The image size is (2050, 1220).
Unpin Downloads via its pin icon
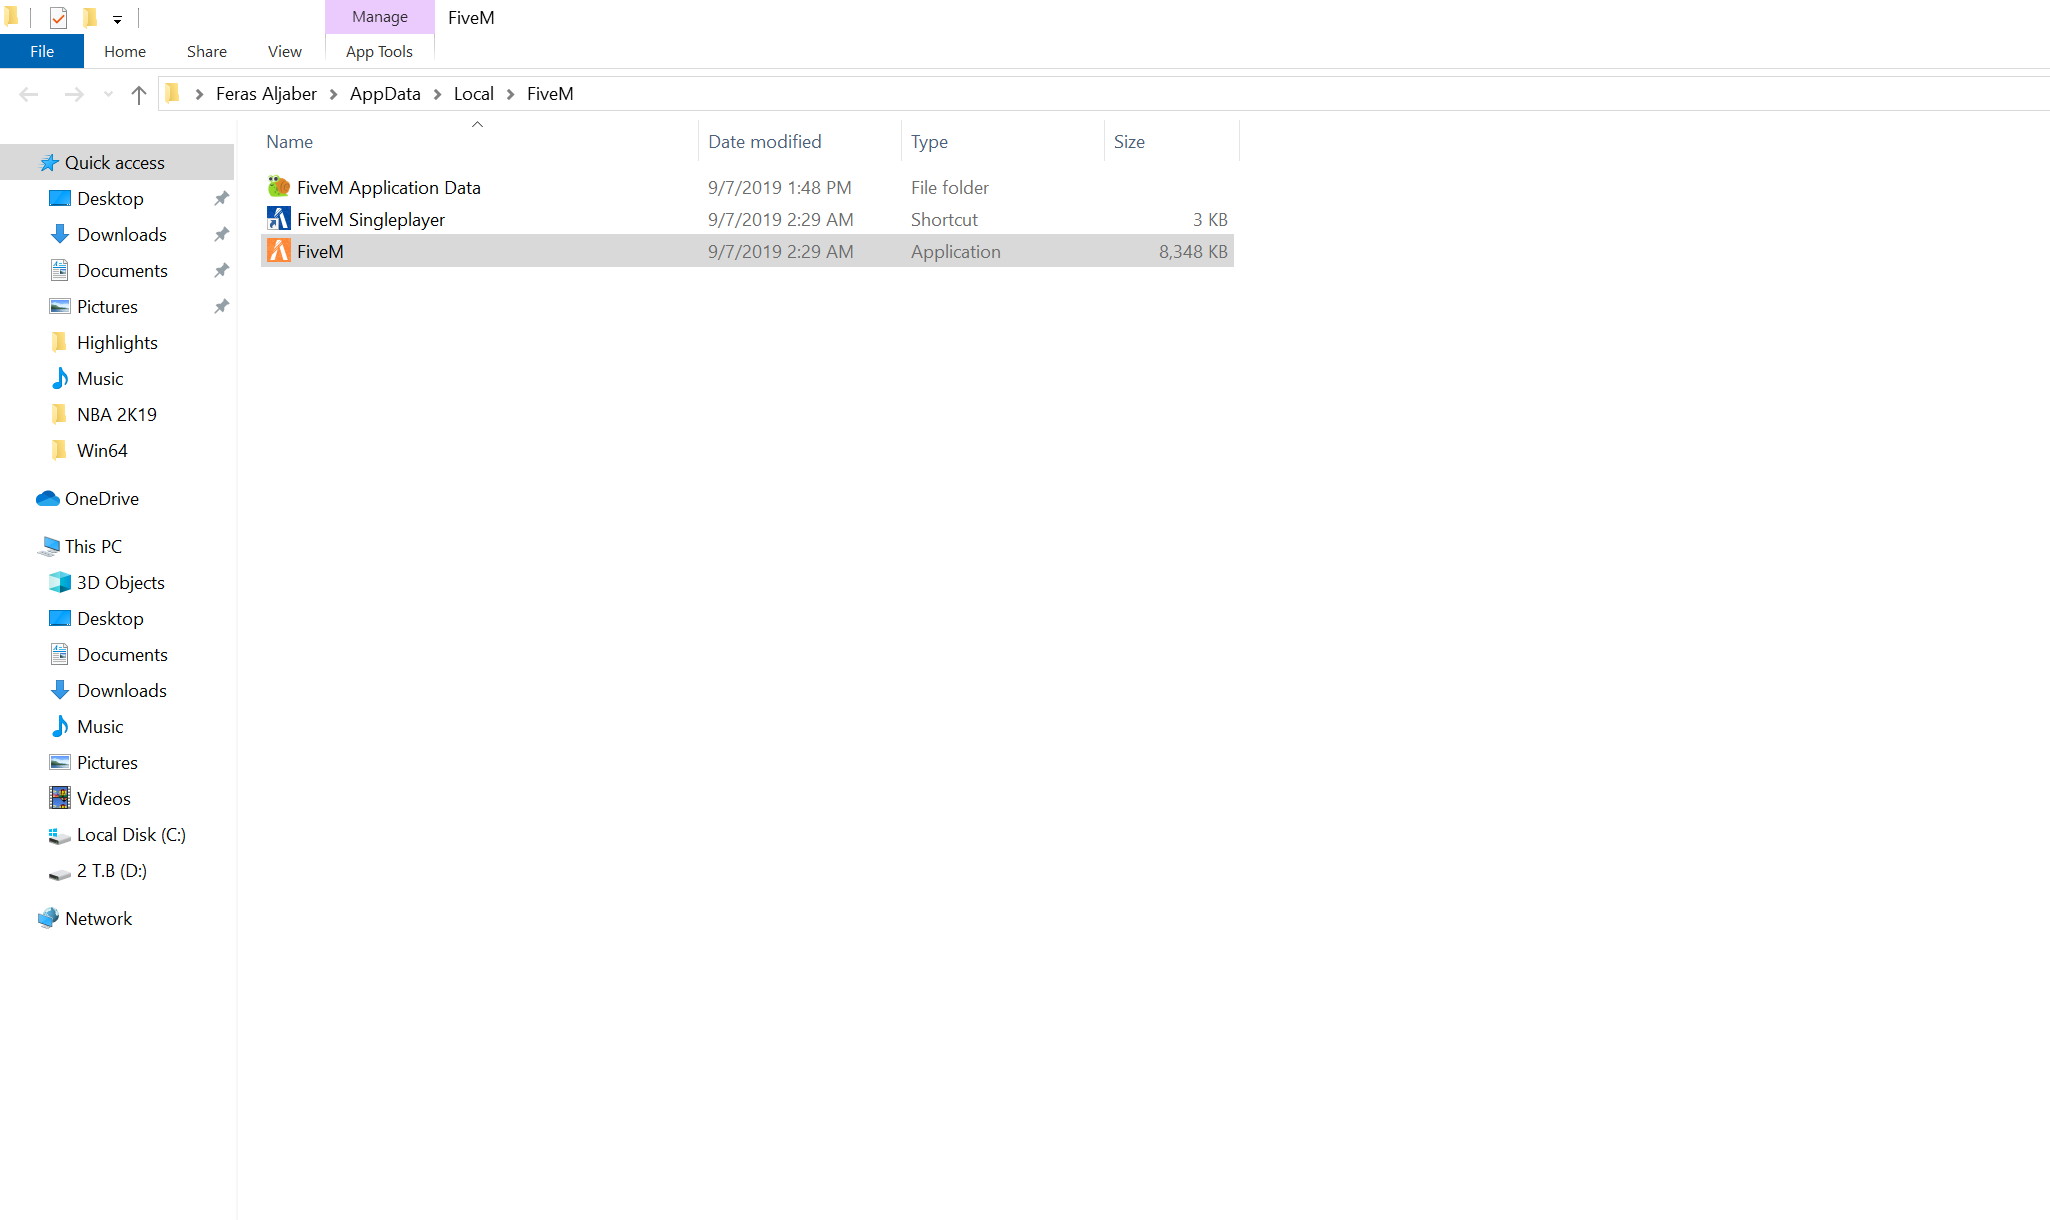point(222,234)
